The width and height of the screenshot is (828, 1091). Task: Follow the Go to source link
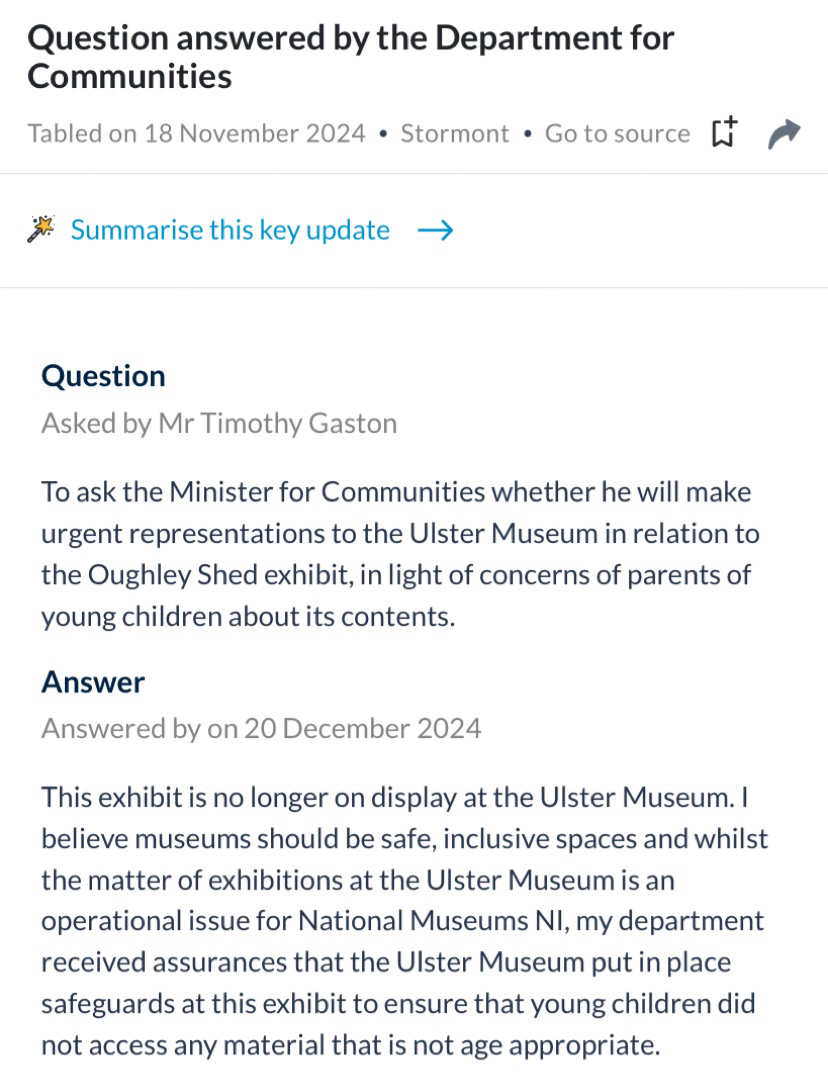point(617,134)
